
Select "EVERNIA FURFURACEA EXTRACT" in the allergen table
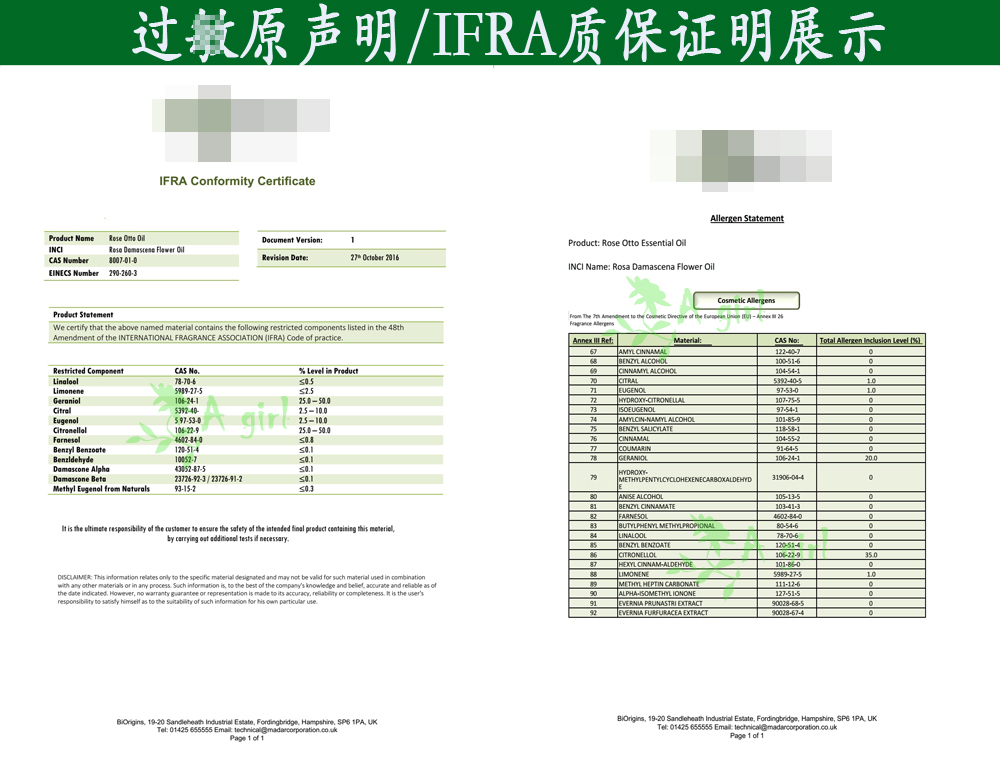(663, 613)
